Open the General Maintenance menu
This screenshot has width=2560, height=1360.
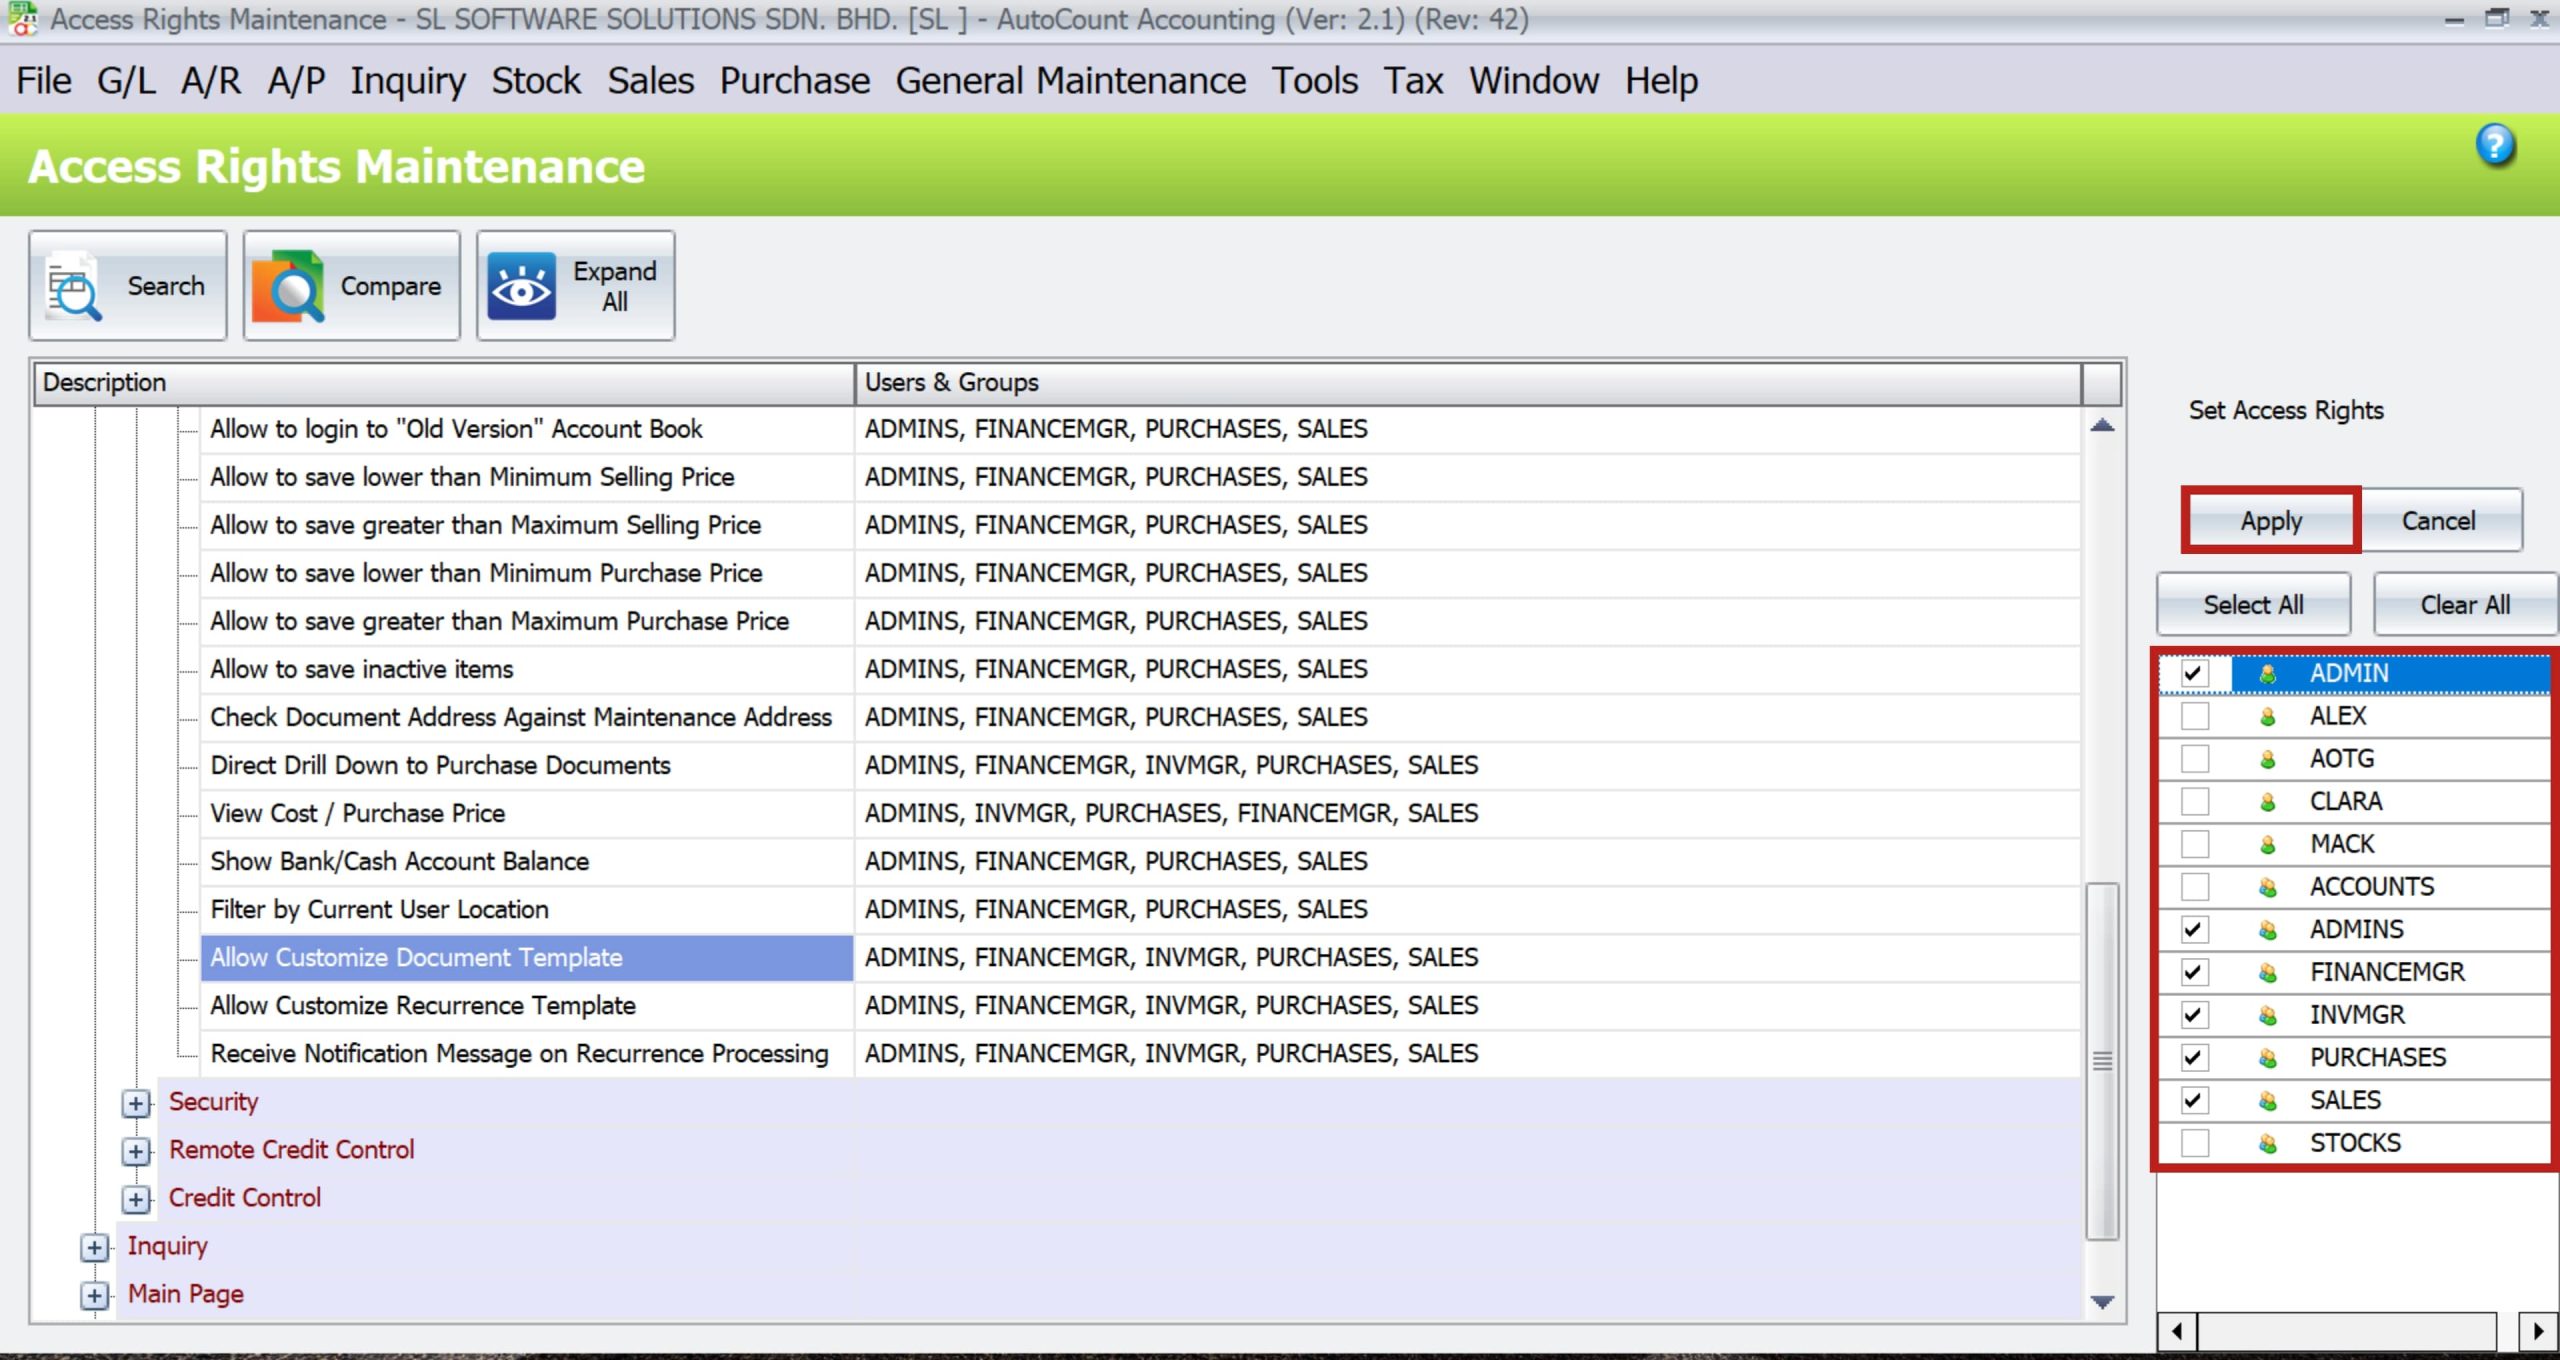point(1070,80)
